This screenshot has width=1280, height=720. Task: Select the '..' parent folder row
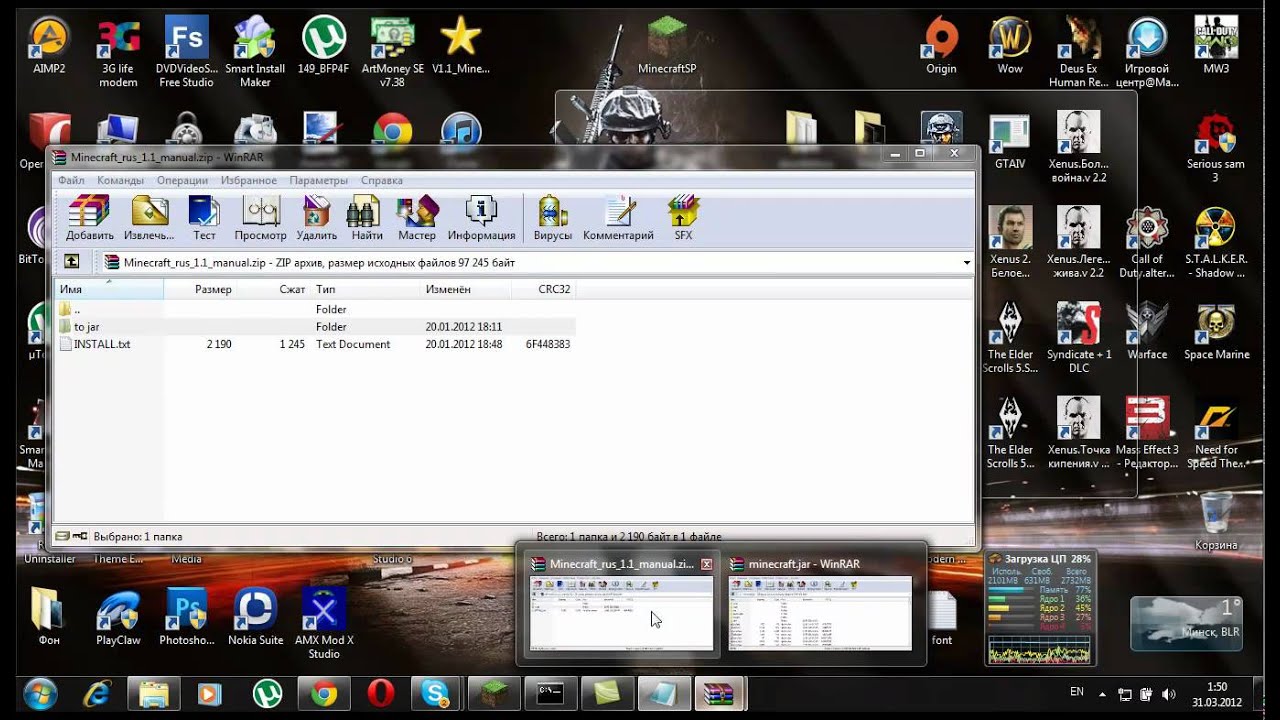[316, 310]
